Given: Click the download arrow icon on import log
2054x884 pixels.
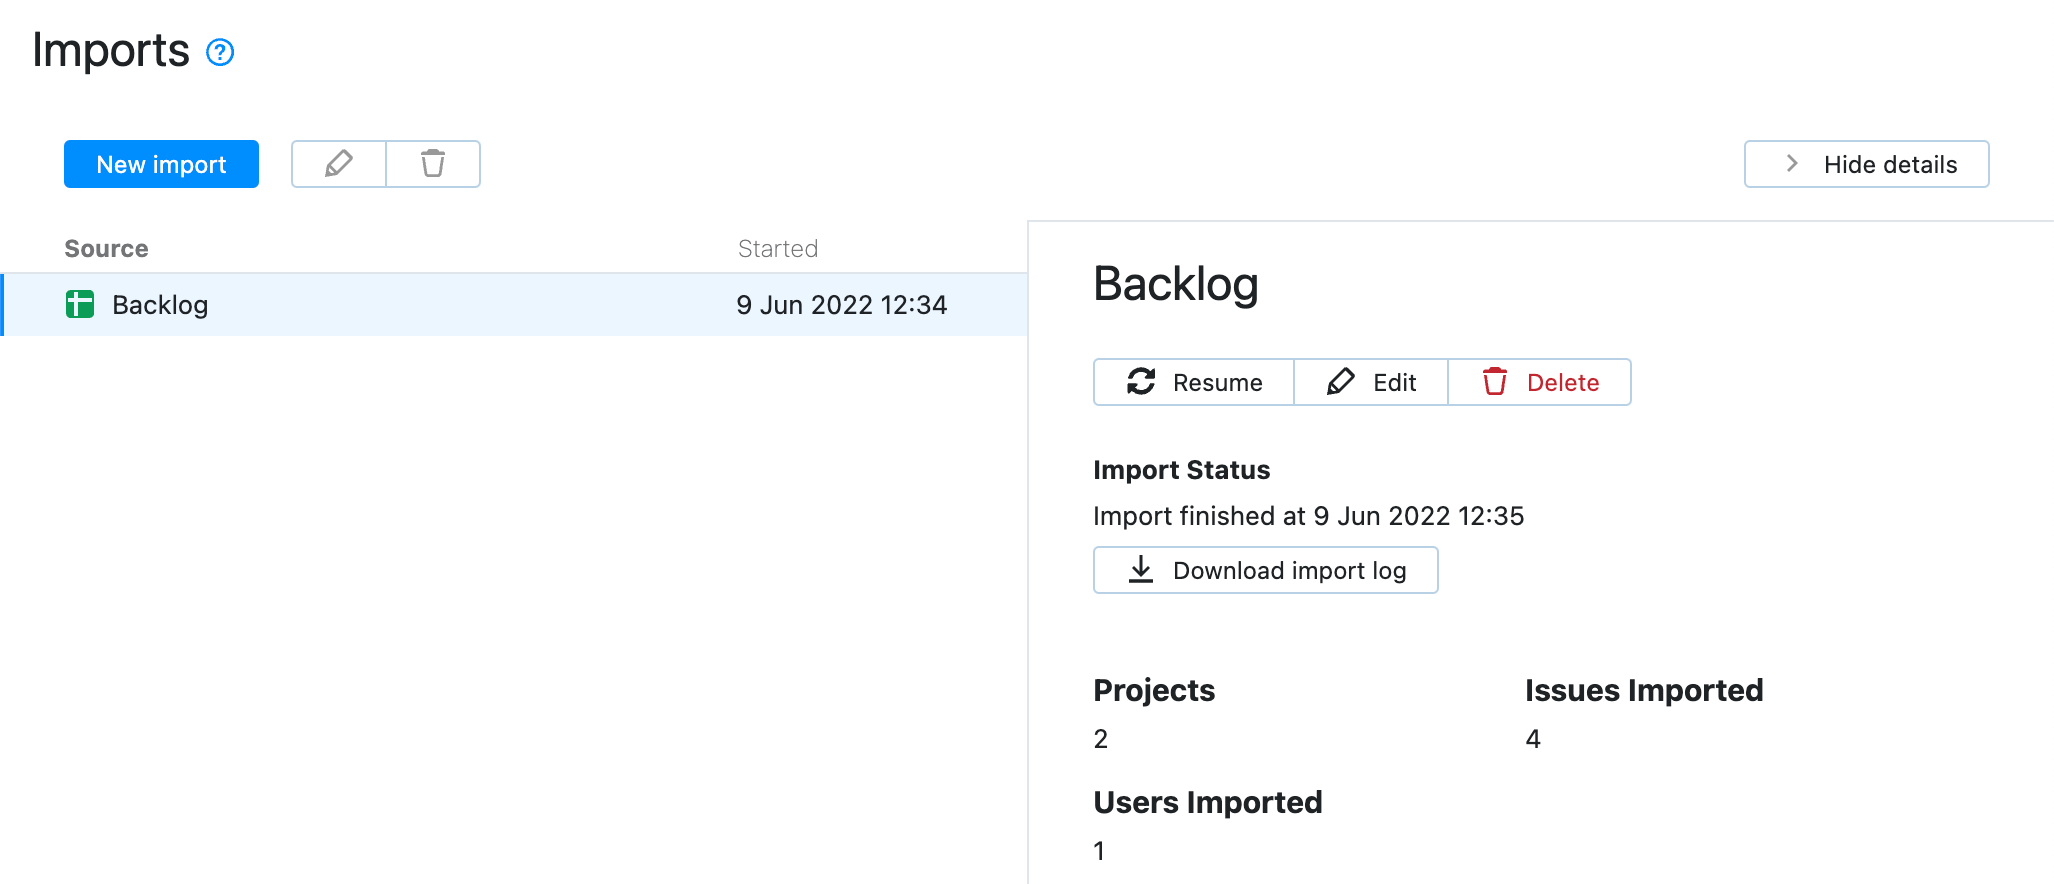Looking at the screenshot, I should (1139, 570).
